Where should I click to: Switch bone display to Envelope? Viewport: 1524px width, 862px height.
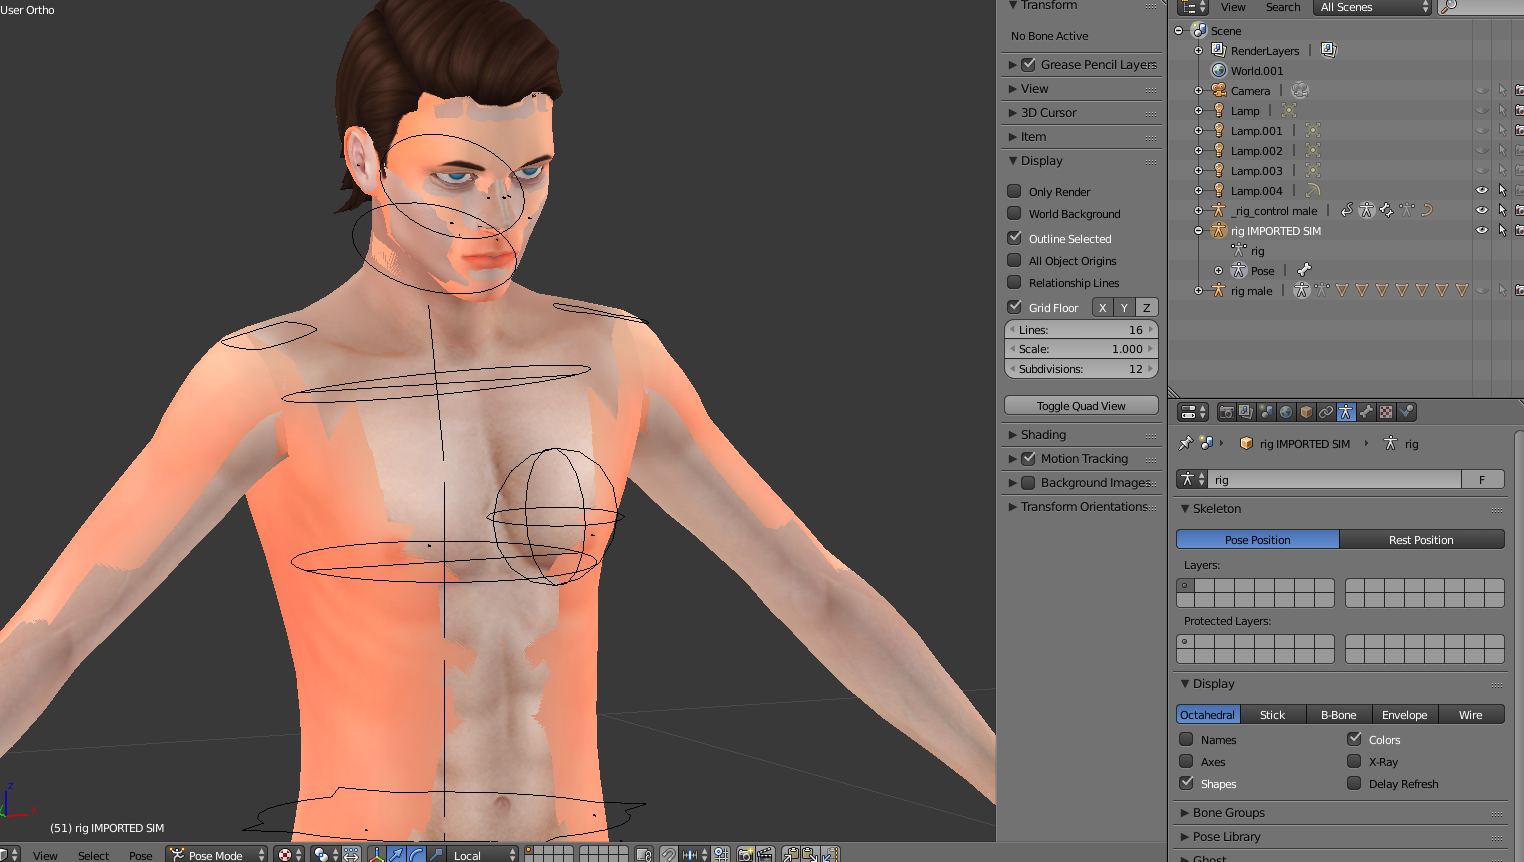1405,714
